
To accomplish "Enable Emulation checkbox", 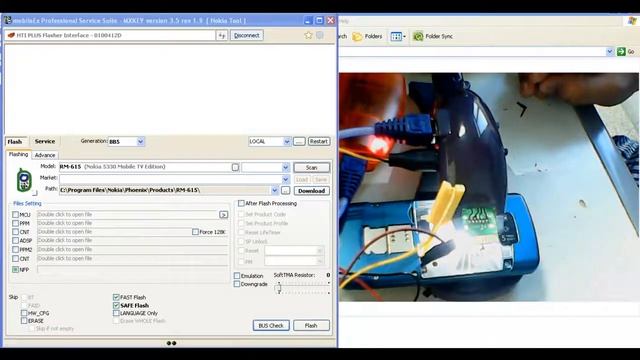I will tap(237, 276).
